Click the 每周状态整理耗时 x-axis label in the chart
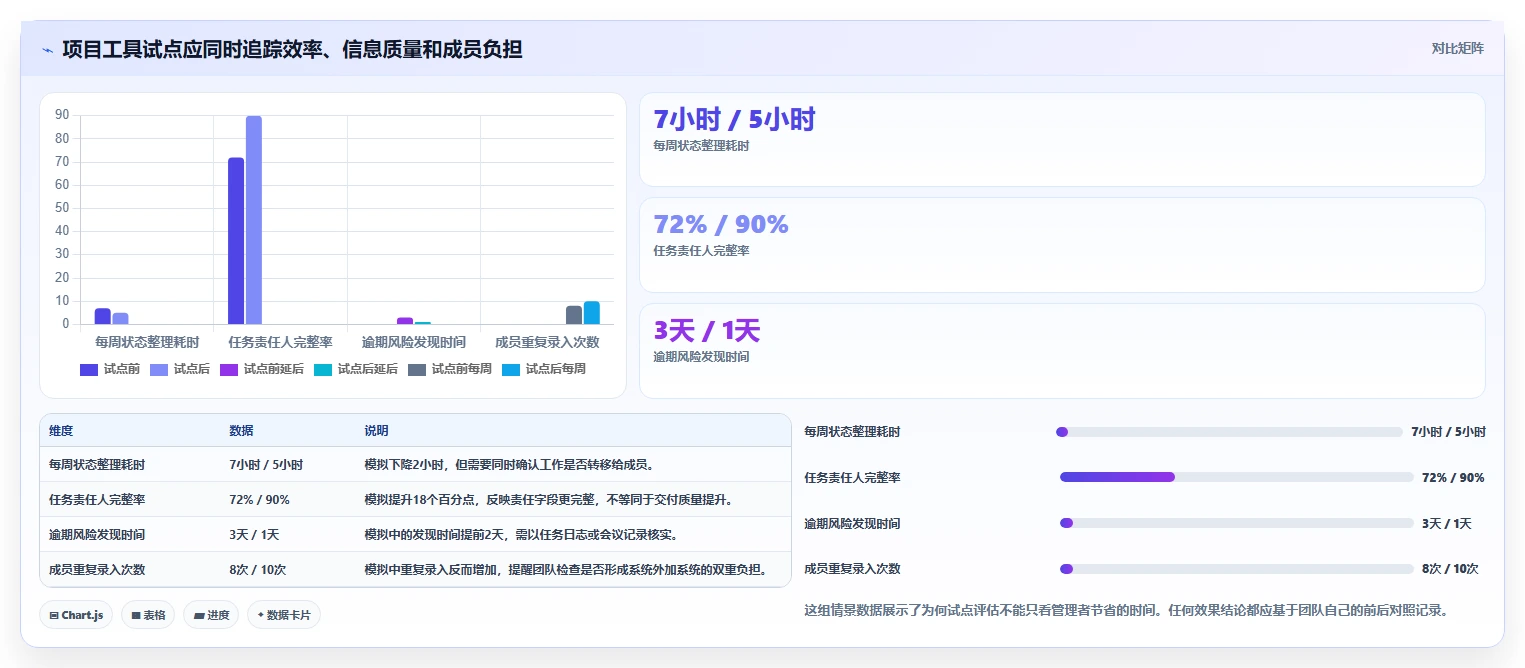This screenshot has width=1525, height=668. click(x=146, y=342)
